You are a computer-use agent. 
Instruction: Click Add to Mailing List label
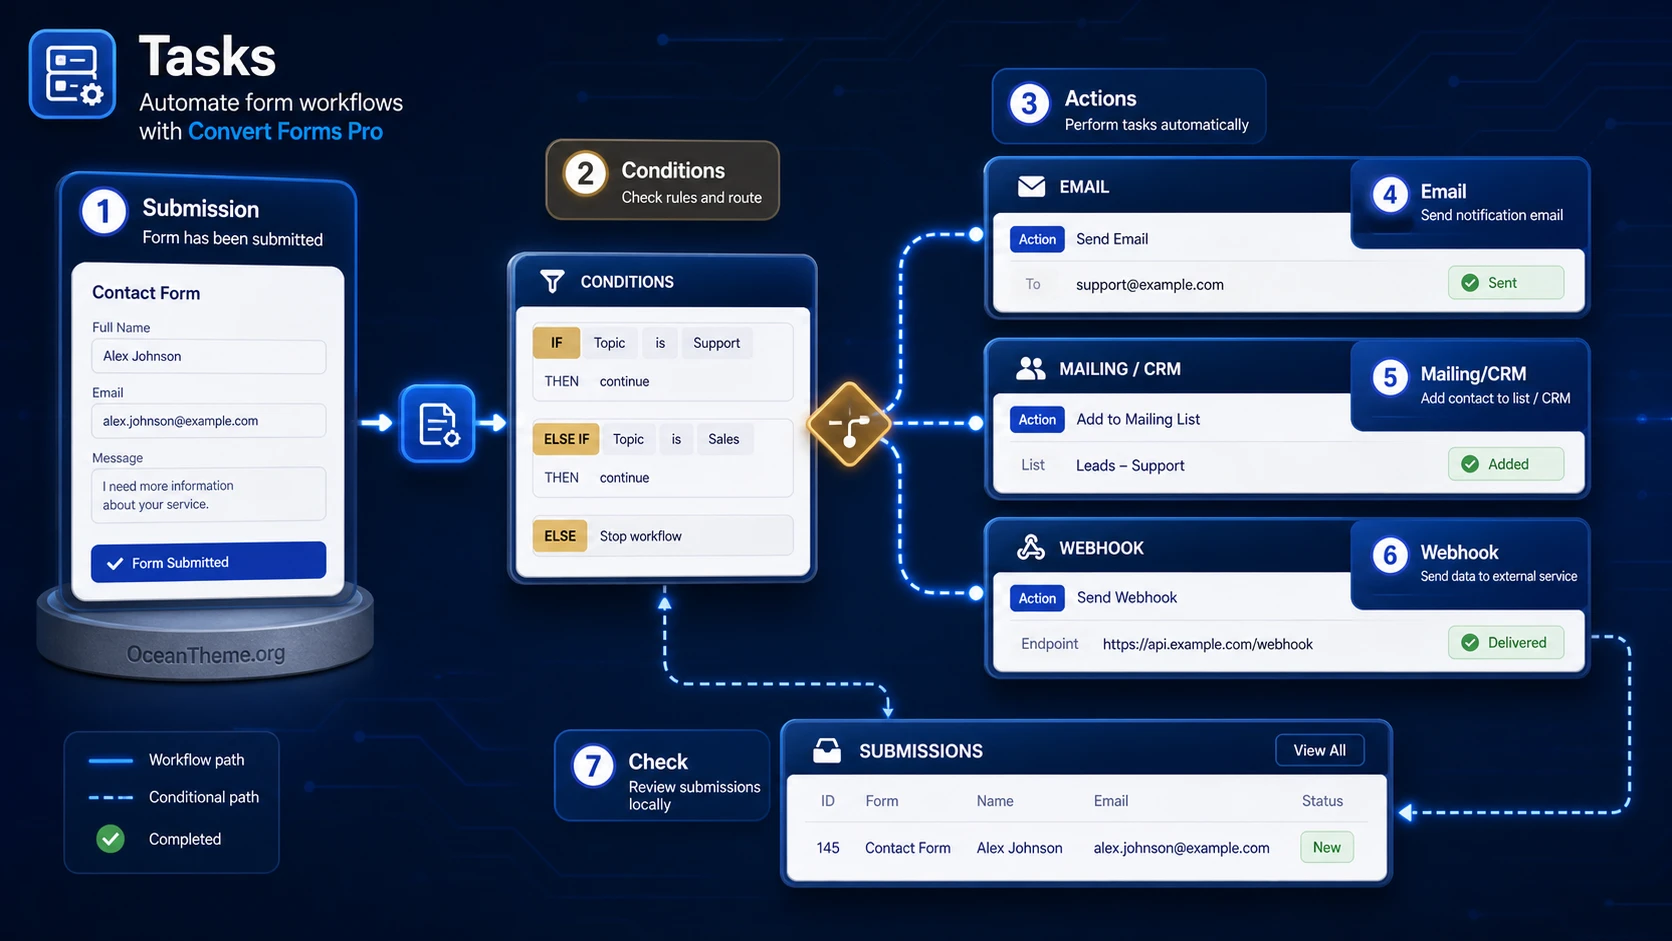coord(1138,419)
